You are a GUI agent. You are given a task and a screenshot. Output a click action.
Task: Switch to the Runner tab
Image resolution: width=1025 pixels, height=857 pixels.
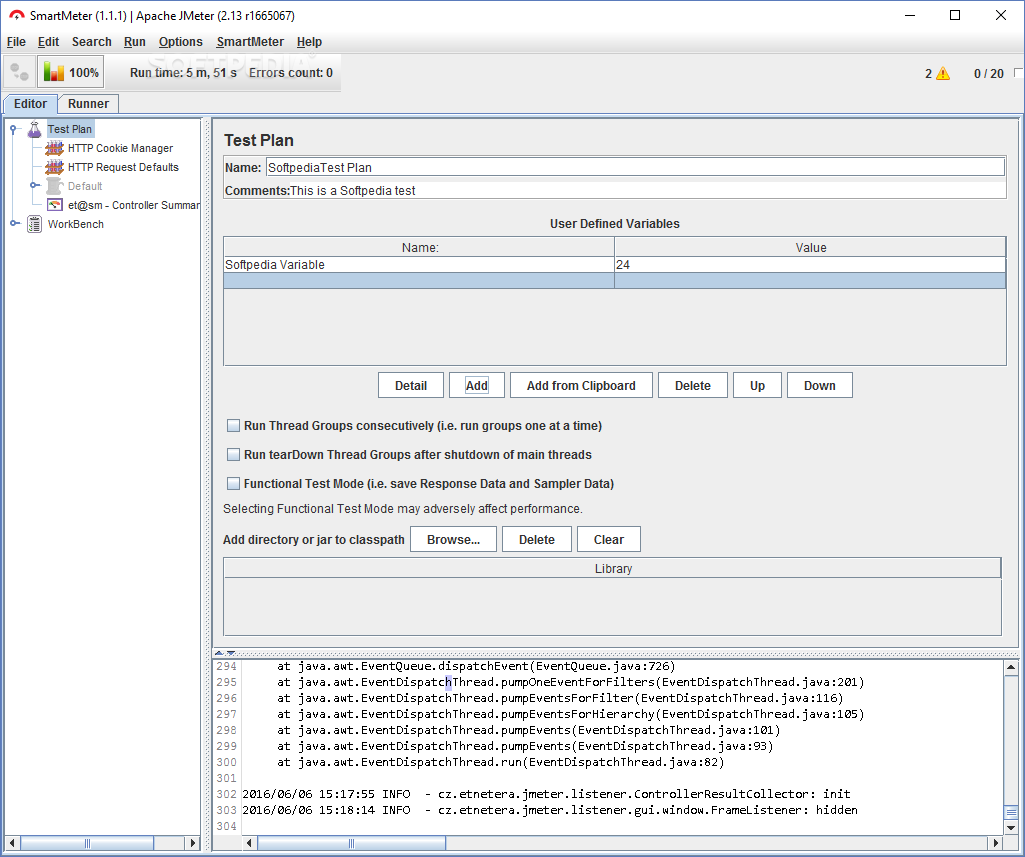pyautogui.click(x=88, y=103)
